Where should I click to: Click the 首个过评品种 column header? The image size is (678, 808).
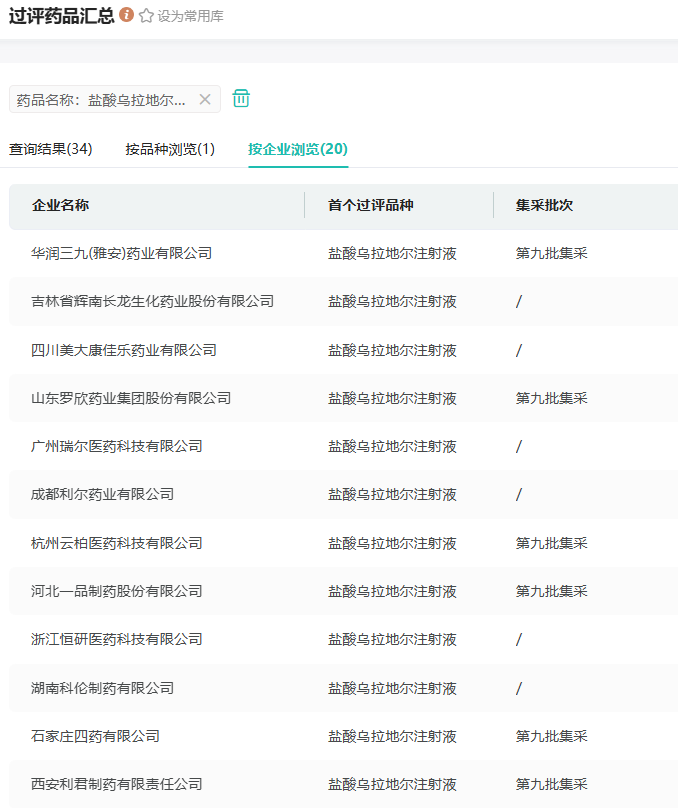(x=370, y=205)
